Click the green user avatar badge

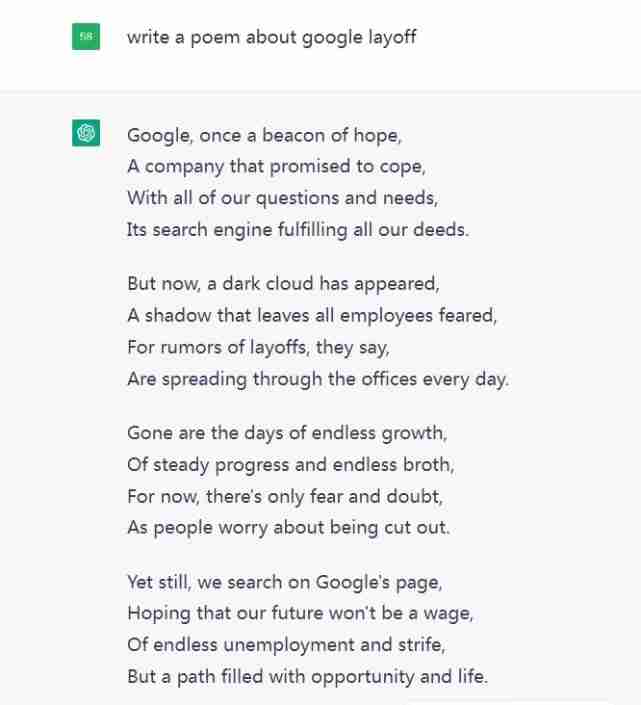pyautogui.click(x=86, y=38)
